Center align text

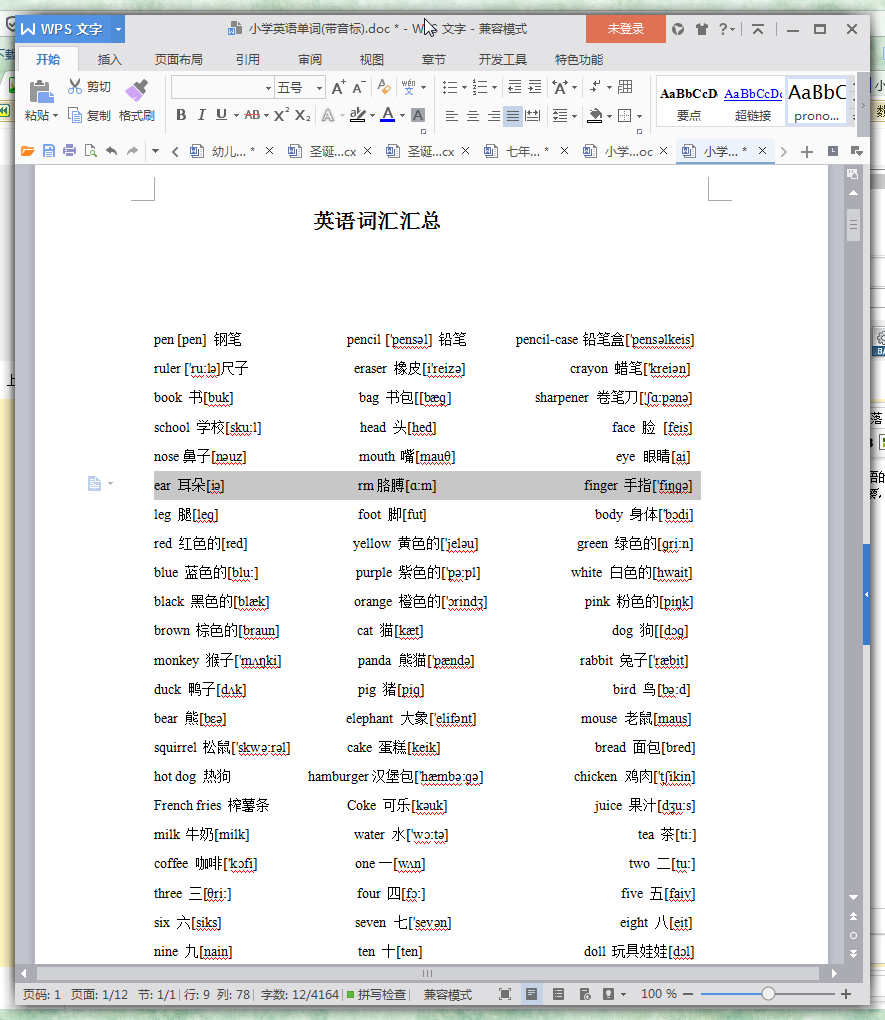(x=472, y=116)
